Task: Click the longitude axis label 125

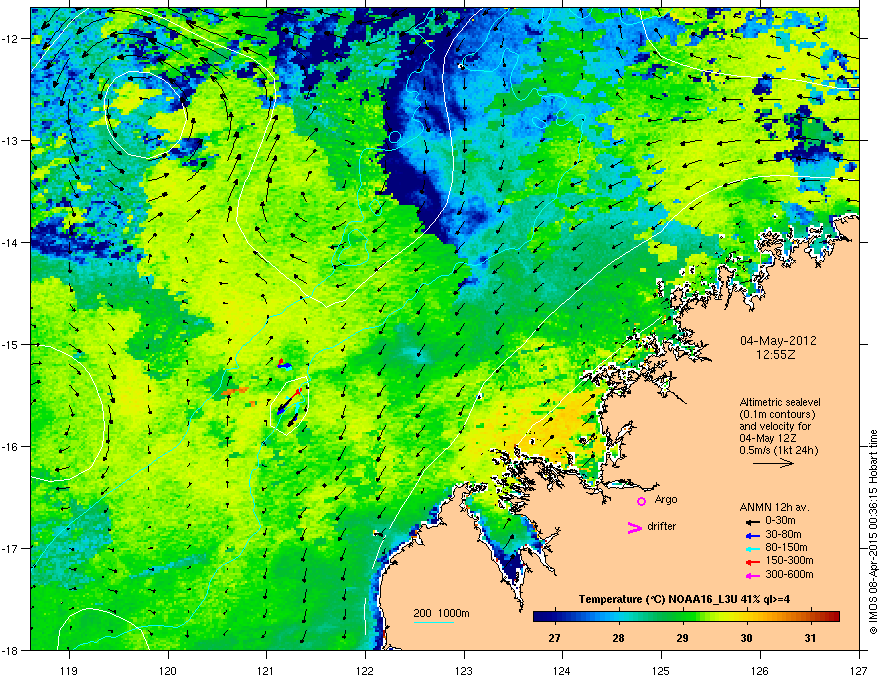Action: tap(661, 670)
